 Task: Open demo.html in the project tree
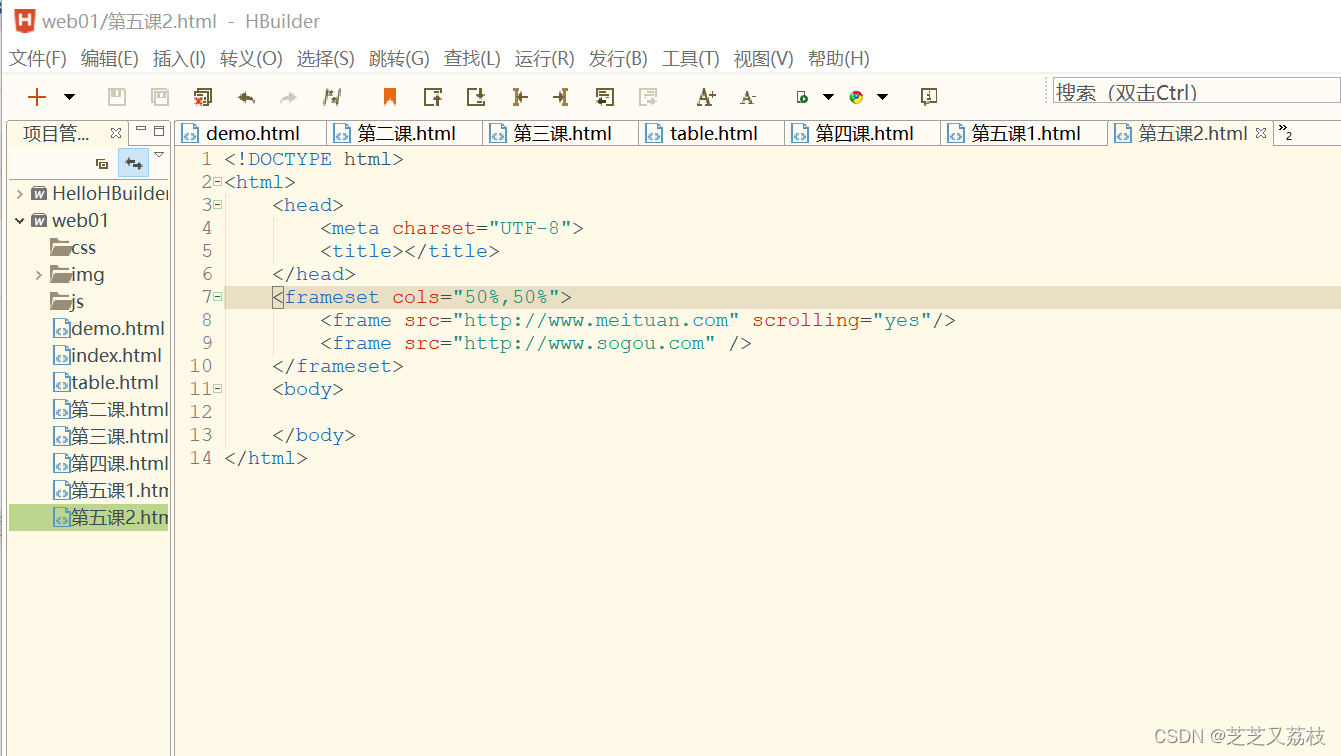[108, 329]
